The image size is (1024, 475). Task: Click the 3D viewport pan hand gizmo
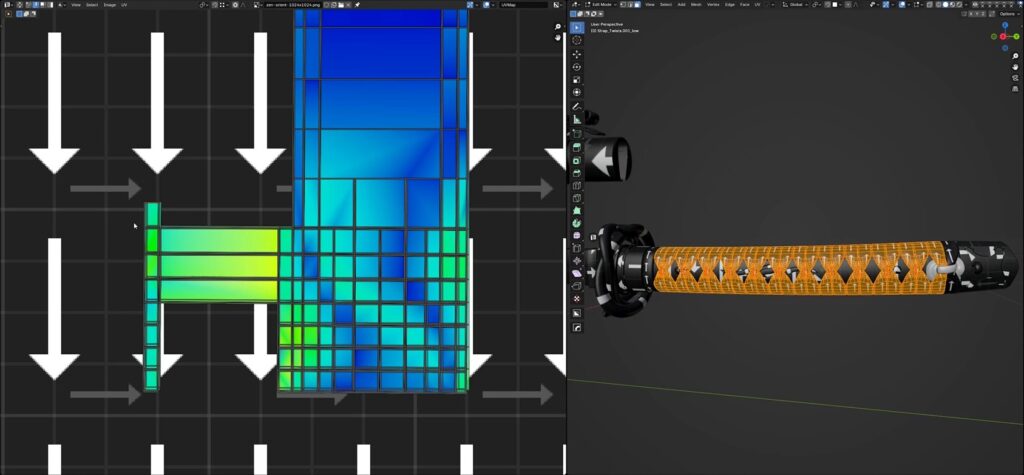point(1016,67)
